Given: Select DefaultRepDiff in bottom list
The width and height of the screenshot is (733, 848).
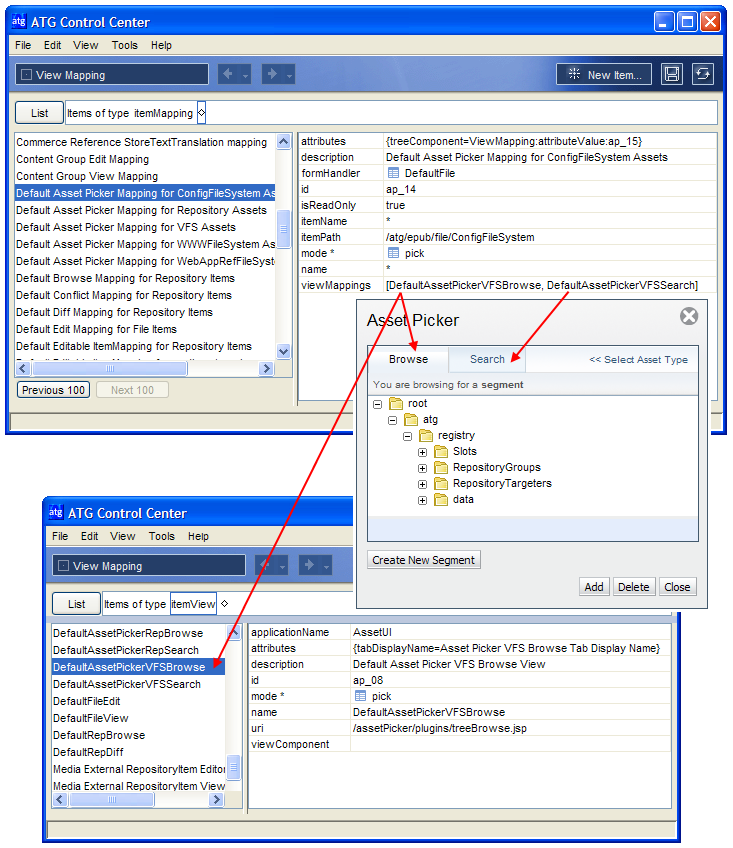Looking at the screenshot, I should tap(88, 752).
